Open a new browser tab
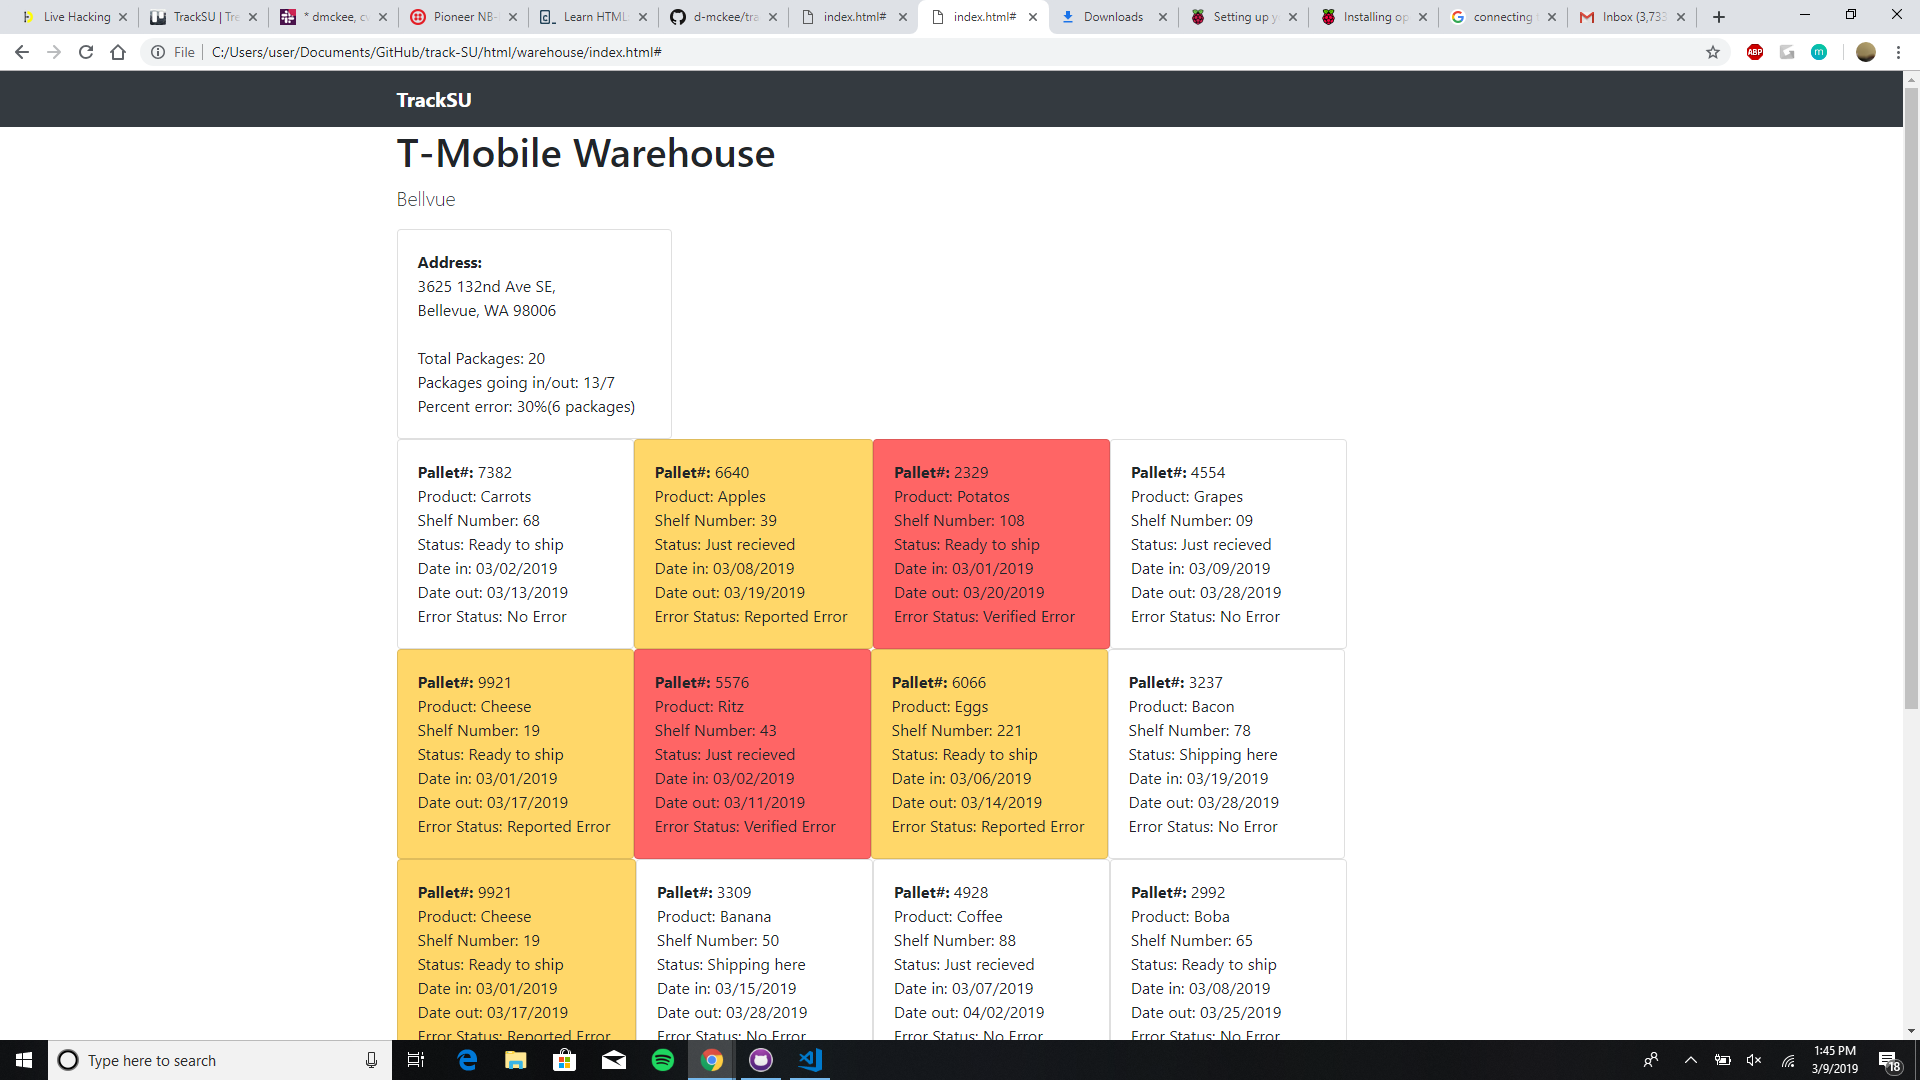This screenshot has width=1920, height=1080. [1719, 17]
